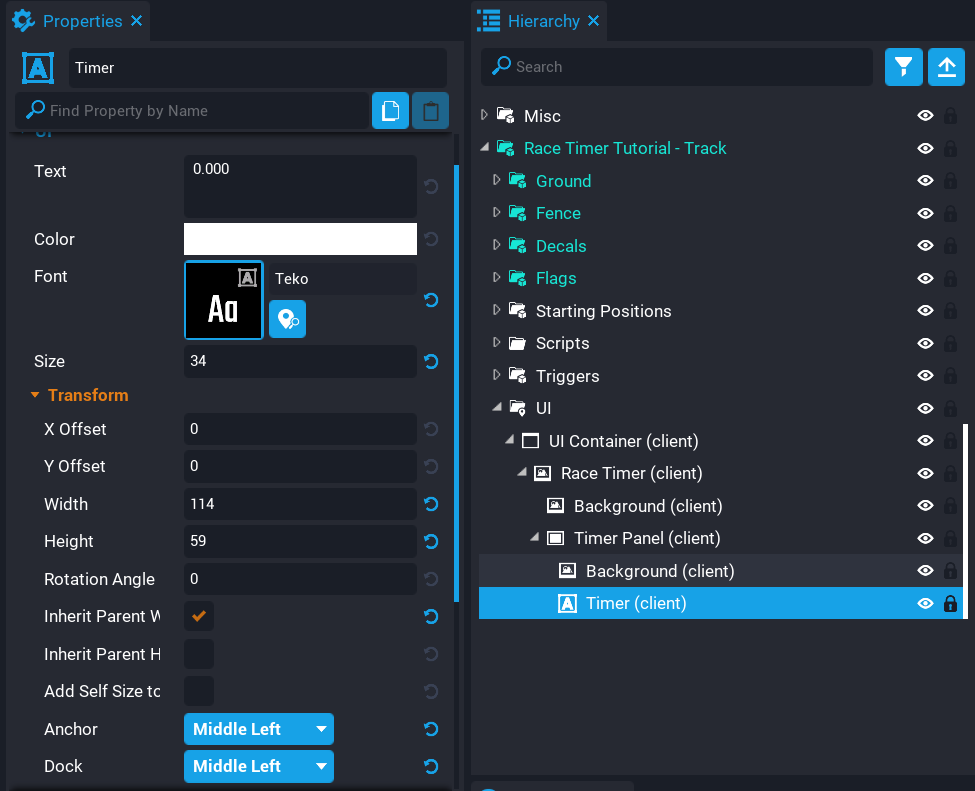Image resolution: width=975 pixels, height=791 pixels.
Task: Reset the Size property to default
Action: tap(431, 361)
